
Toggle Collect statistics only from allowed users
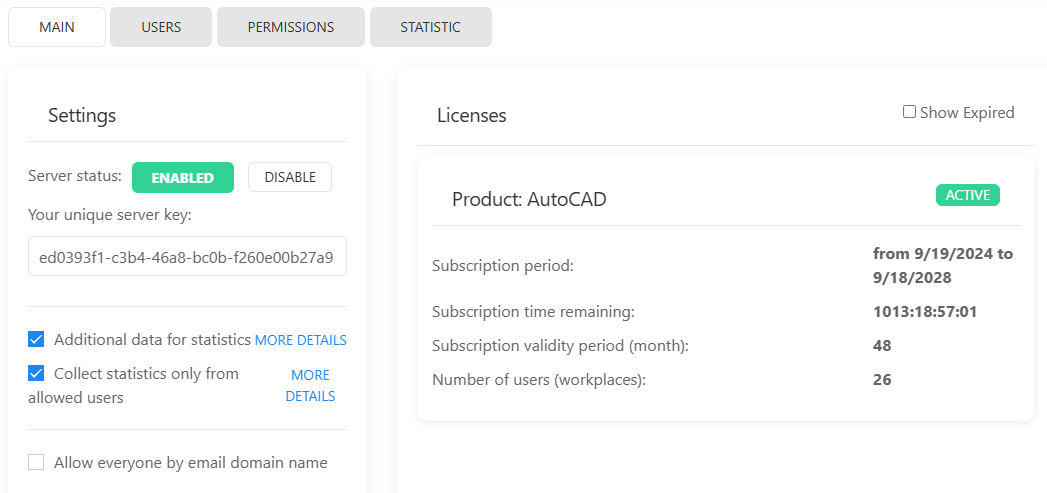point(37,374)
